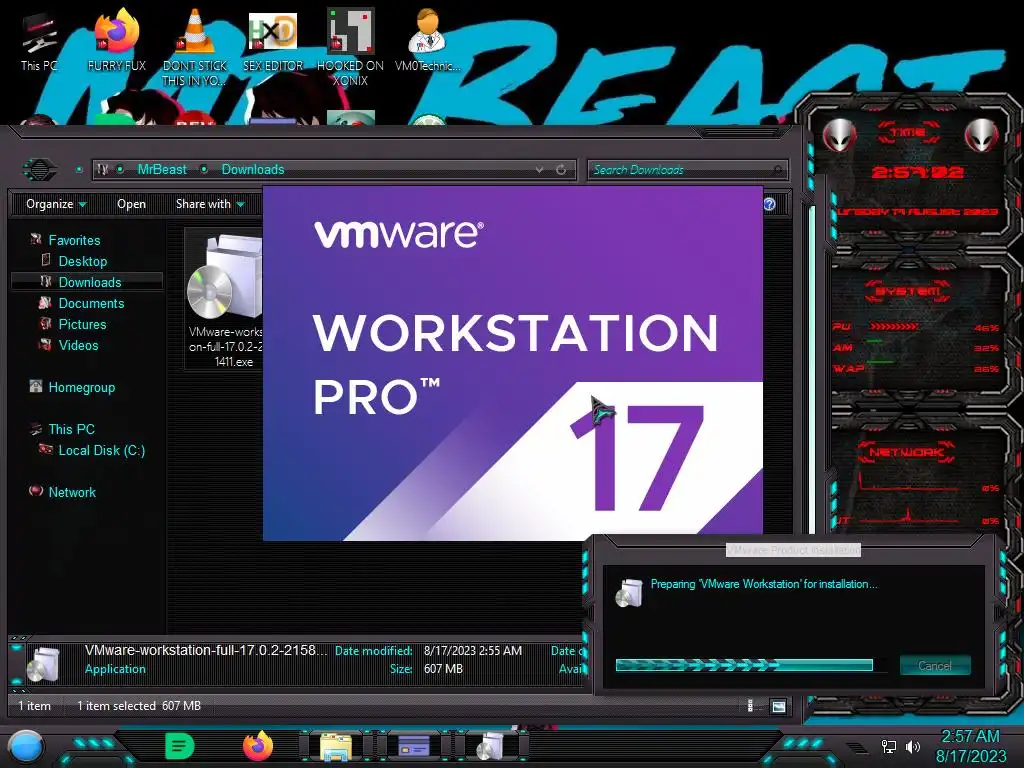Open the address bar history dropdown
1024x768 pixels.
(x=539, y=170)
